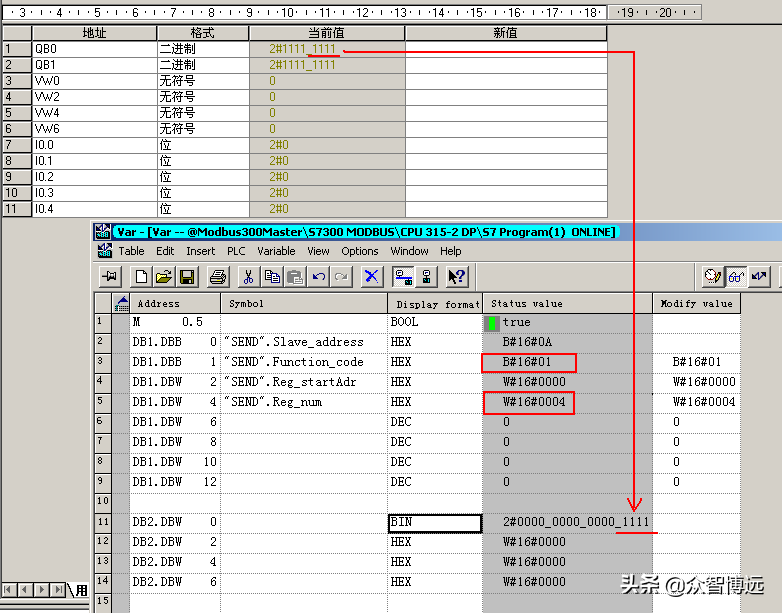
Task: Toggle Monitor Variable glasses icon
Action: (x=736, y=277)
